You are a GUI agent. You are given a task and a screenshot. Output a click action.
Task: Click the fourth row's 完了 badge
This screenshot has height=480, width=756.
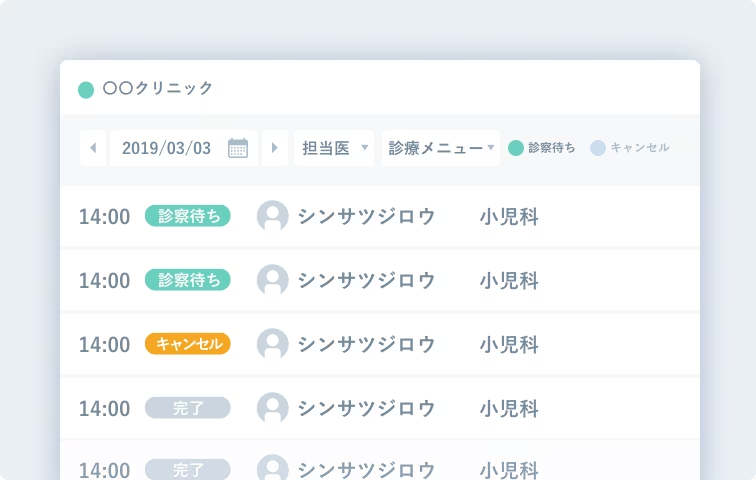[188, 408]
